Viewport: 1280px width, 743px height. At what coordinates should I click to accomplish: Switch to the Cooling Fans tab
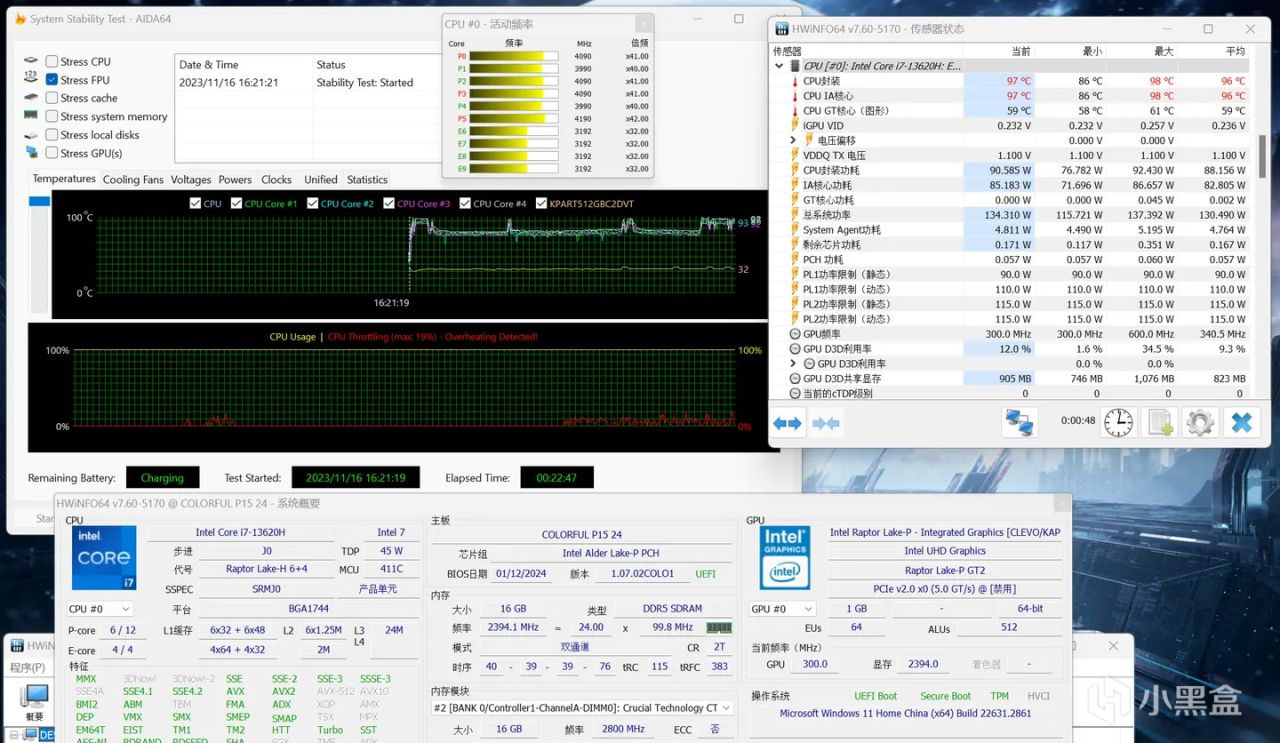pos(133,180)
